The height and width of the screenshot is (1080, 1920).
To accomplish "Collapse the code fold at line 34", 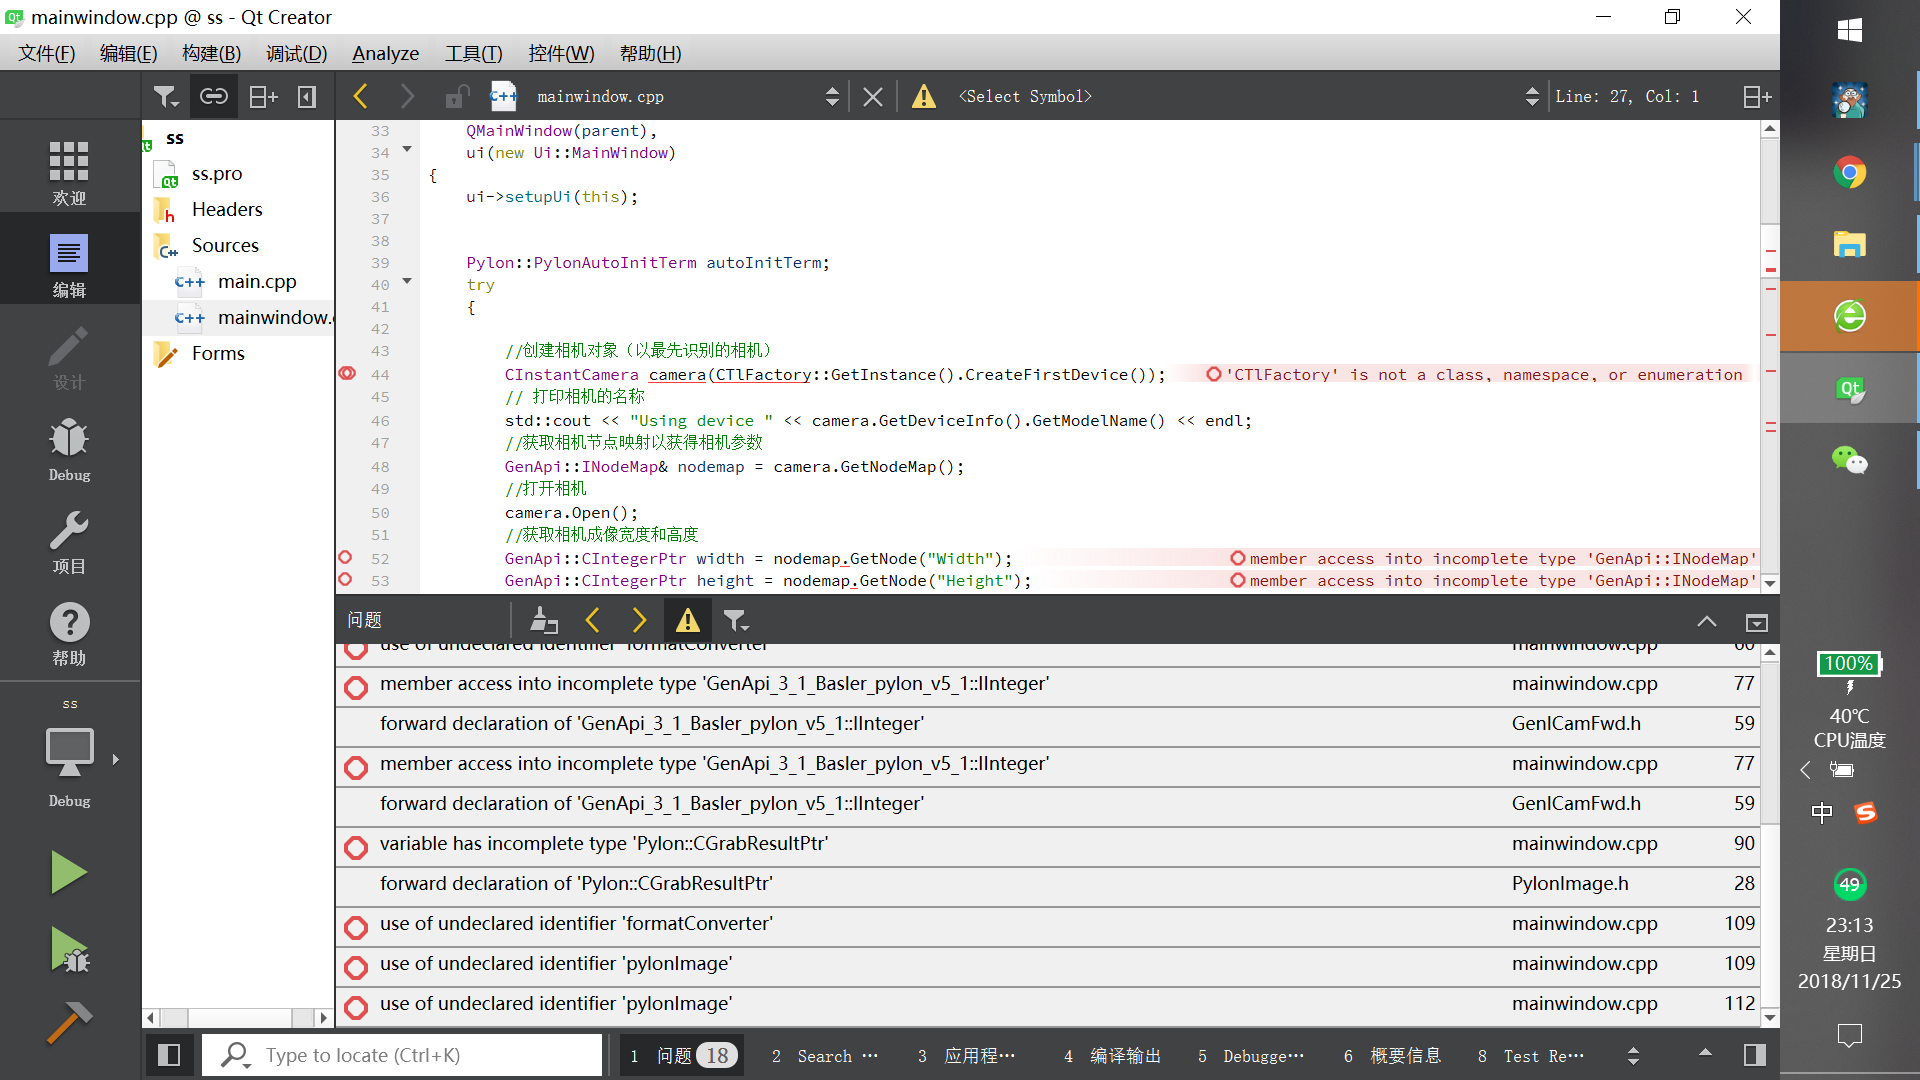I will click(x=407, y=149).
